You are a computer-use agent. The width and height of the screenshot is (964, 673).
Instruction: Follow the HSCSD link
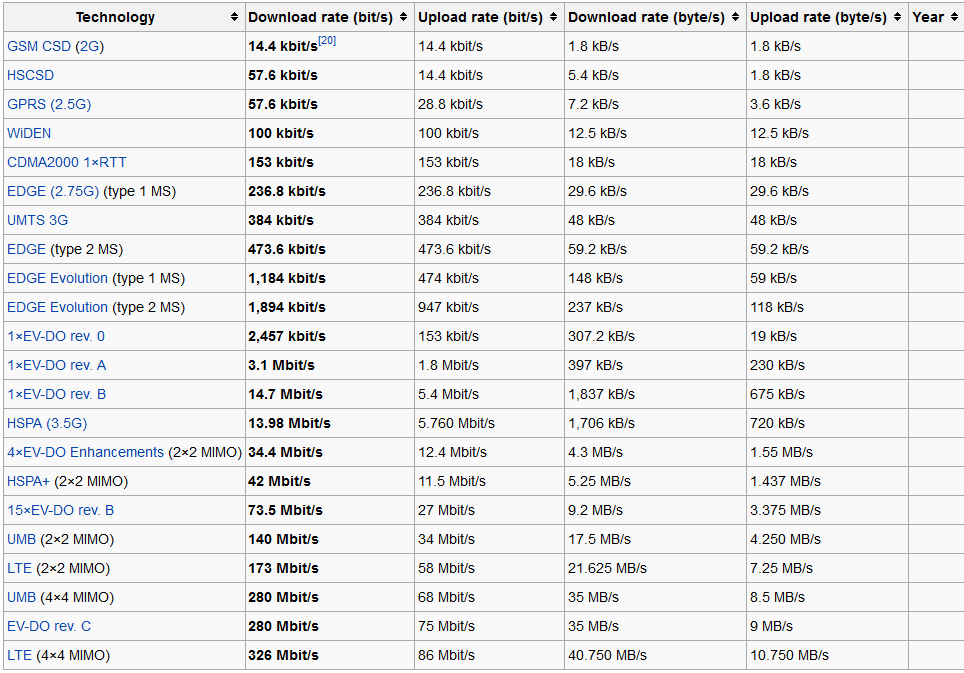click(30, 75)
